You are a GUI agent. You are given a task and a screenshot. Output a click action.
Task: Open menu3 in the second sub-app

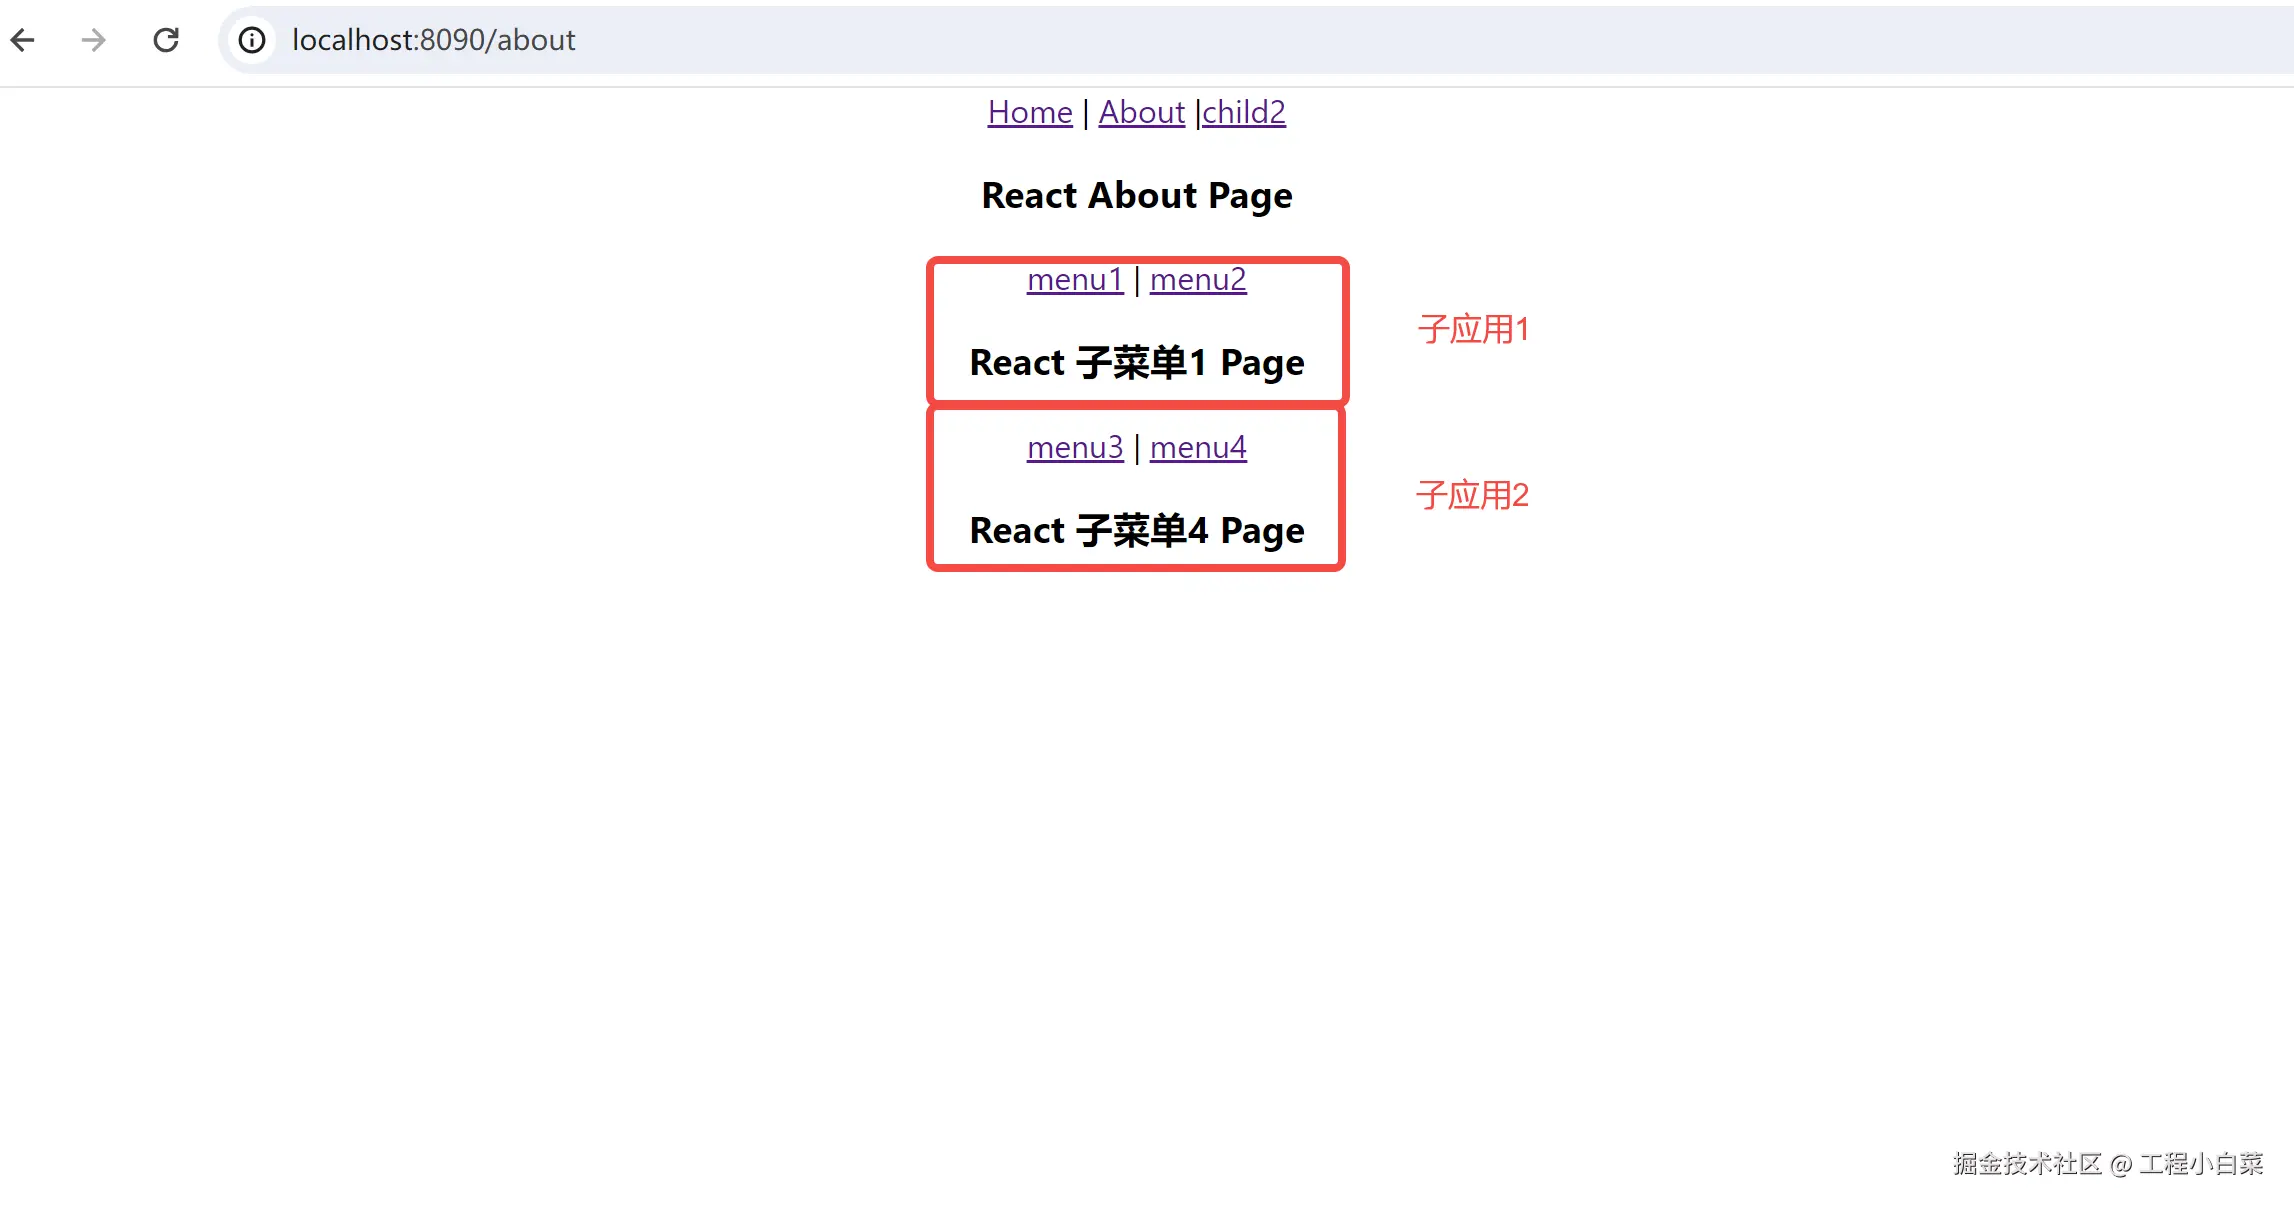tap(1075, 447)
